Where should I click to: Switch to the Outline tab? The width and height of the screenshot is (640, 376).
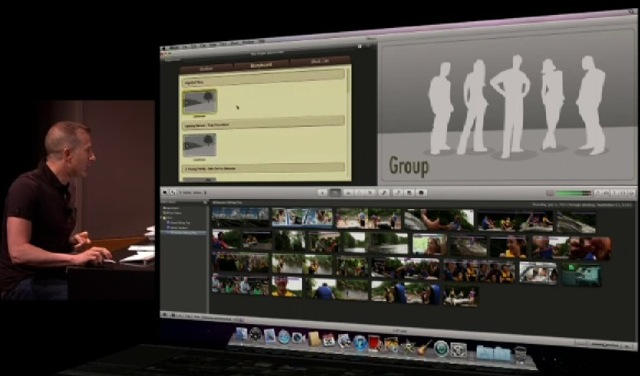tap(206, 69)
